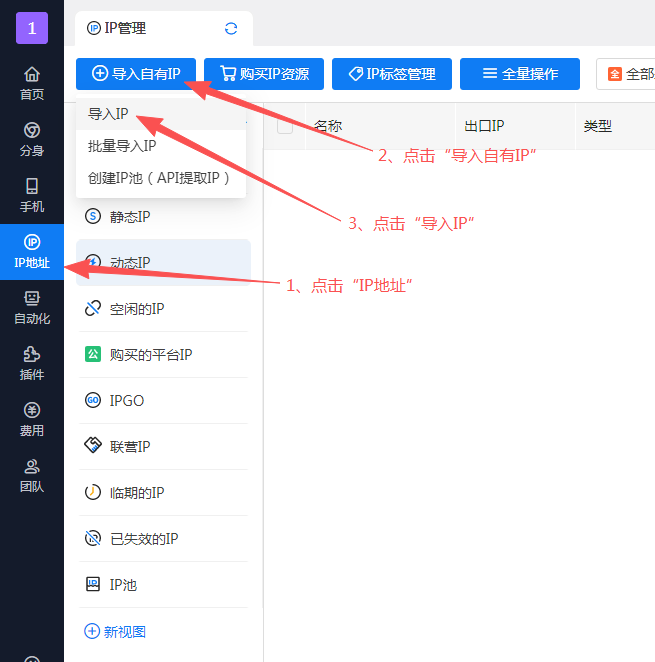
Task: Show 联营IP view
Action: pos(163,446)
